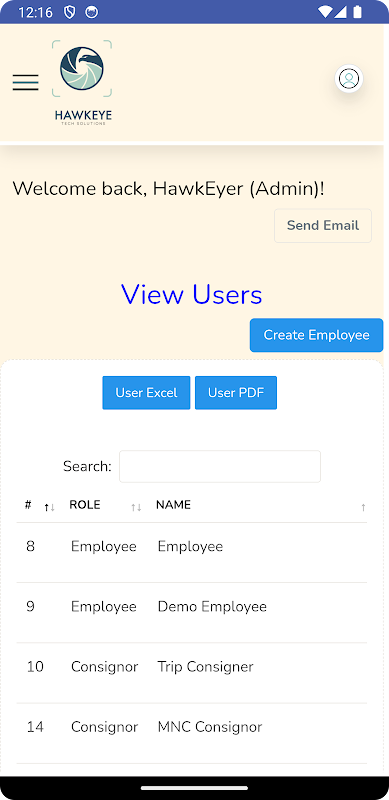Sort by NAME column arrow icon
This screenshot has height=800, width=389.
(x=363, y=507)
